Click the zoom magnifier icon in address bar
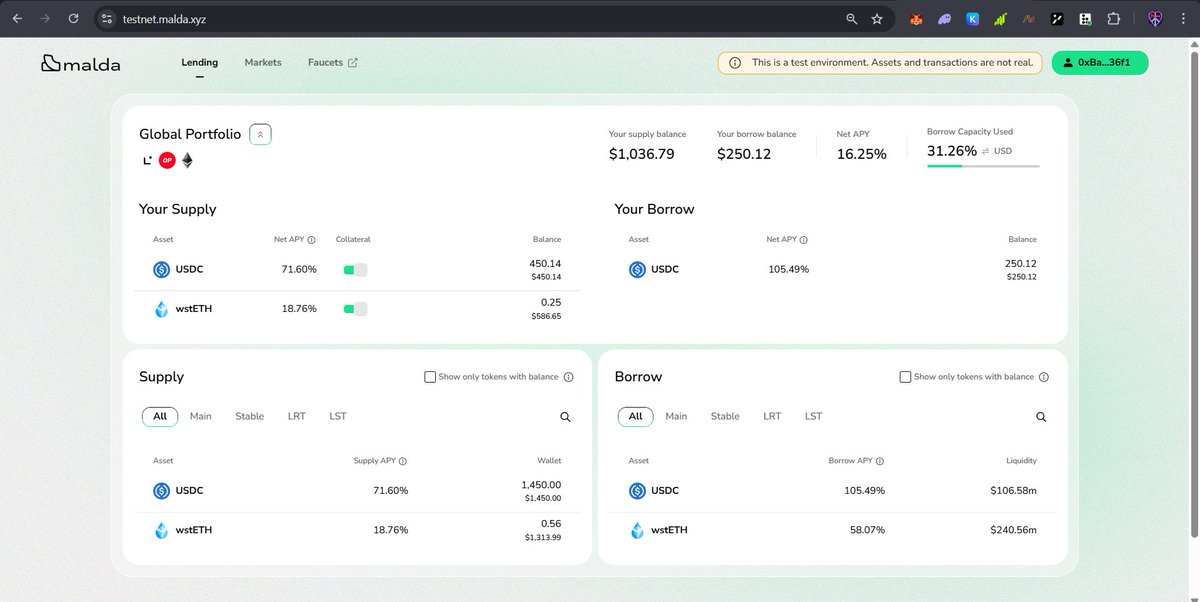The image size is (1200, 602). click(852, 18)
